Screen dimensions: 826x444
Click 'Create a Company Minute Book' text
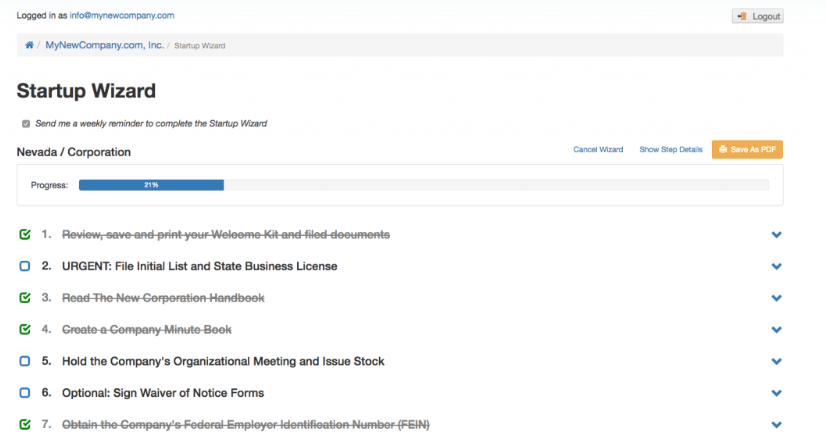click(x=147, y=329)
